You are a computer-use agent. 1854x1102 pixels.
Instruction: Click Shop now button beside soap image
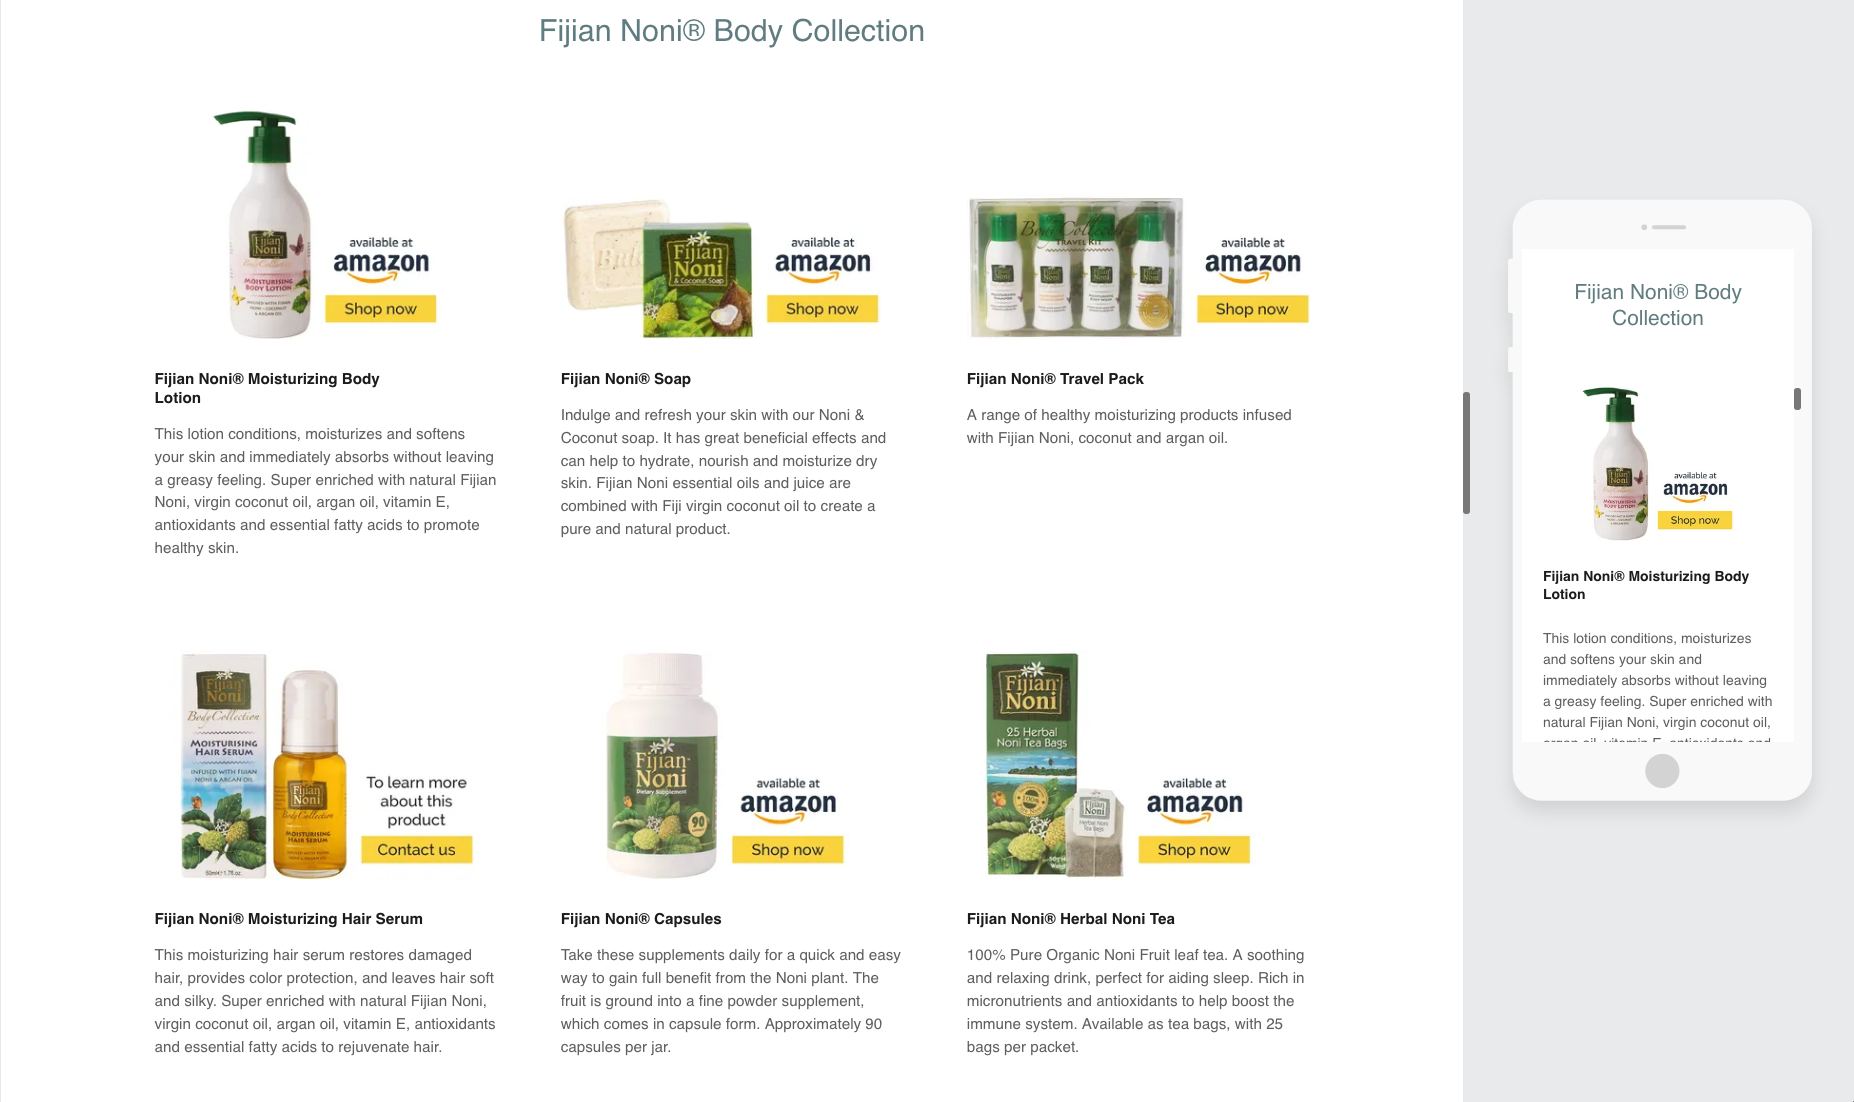coord(822,309)
